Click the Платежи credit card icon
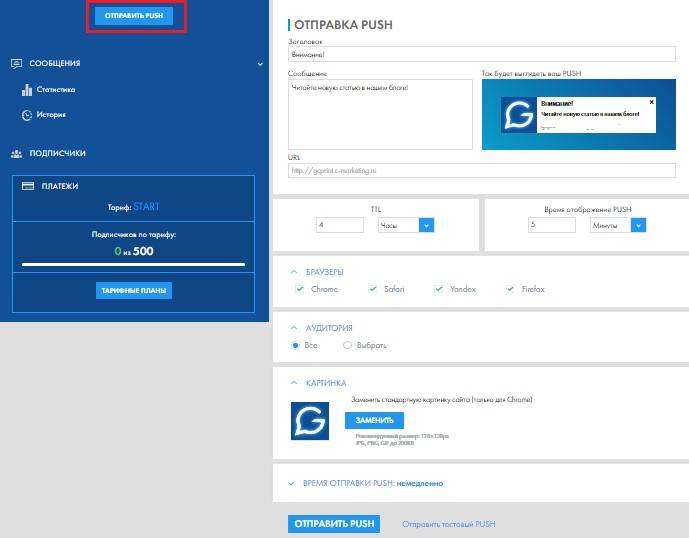This screenshot has width=689, height=538. pos(28,186)
